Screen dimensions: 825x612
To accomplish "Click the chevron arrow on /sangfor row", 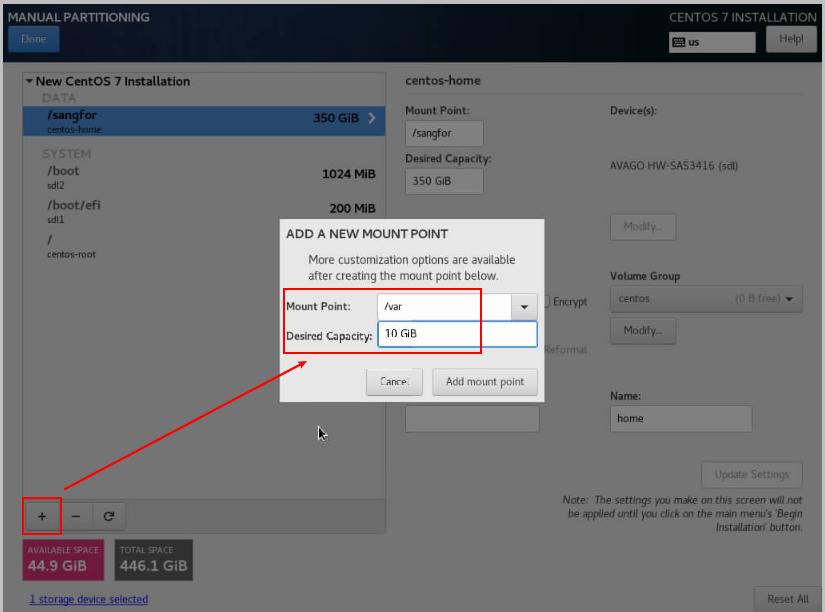I will [x=372, y=118].
